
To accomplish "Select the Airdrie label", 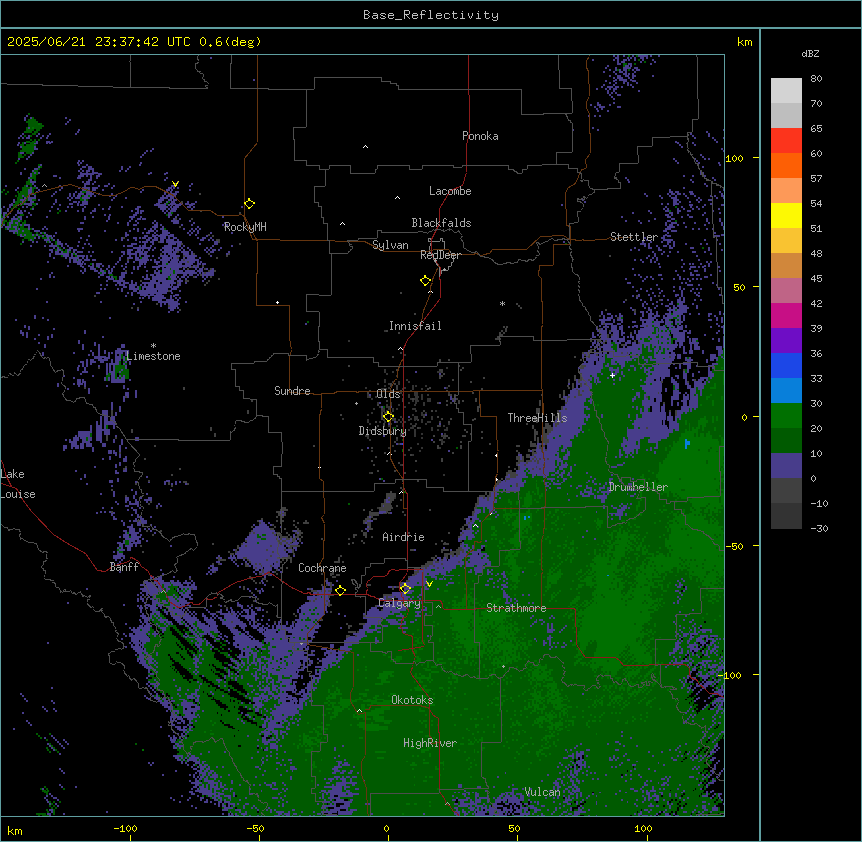I will pyautogui.click(x=403, y=537).
